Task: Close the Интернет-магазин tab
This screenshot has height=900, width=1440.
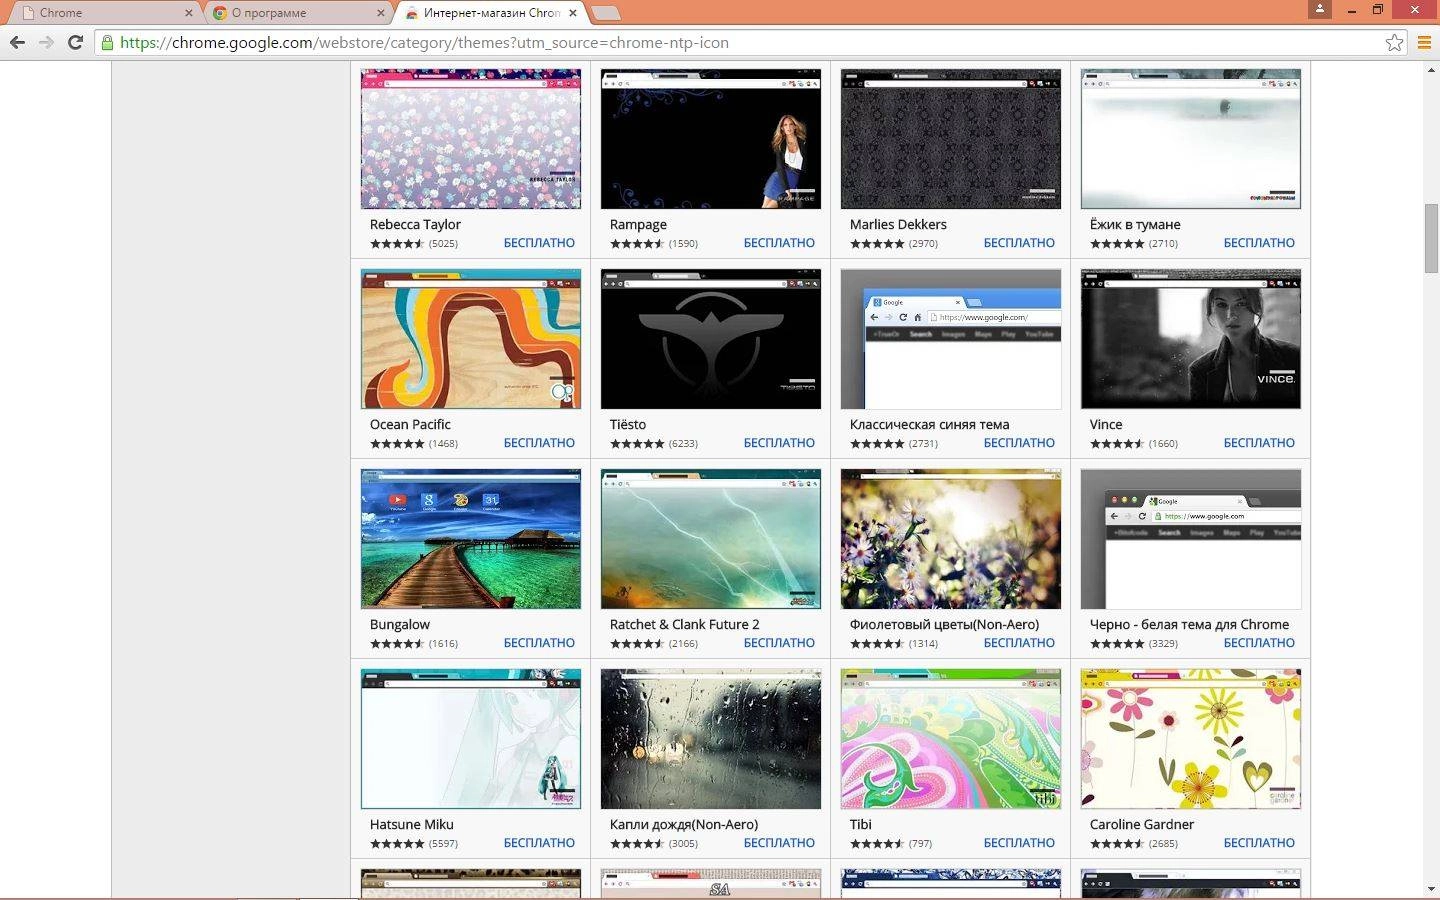Action: (572, 13)
